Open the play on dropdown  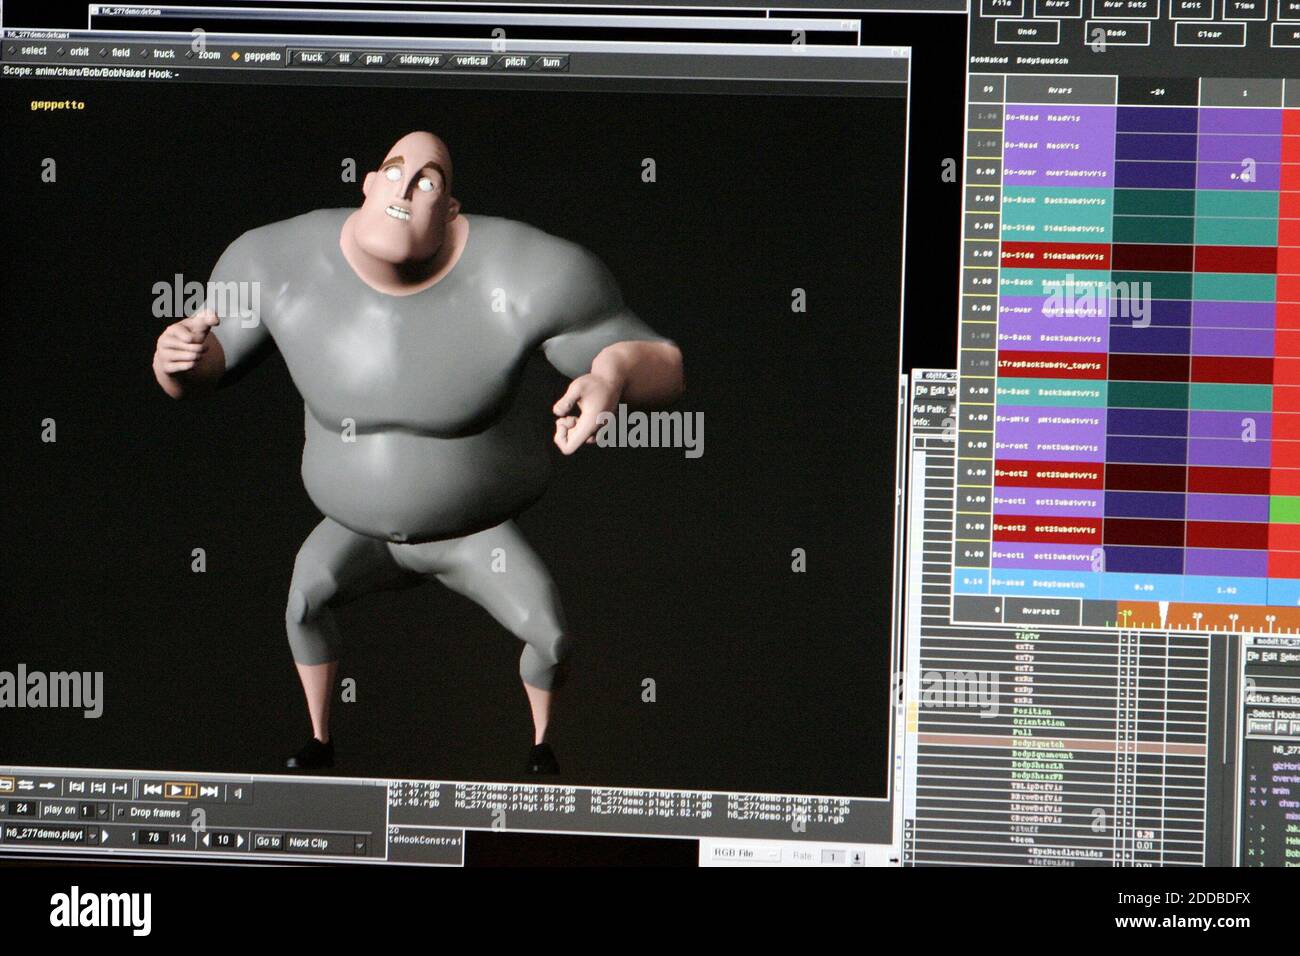[102, 810]
